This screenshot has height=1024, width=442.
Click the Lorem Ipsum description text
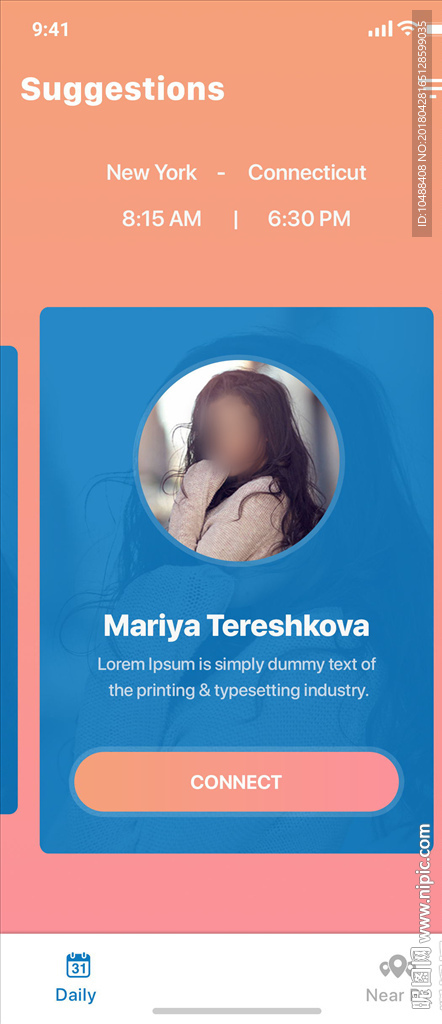coord(238,677)
